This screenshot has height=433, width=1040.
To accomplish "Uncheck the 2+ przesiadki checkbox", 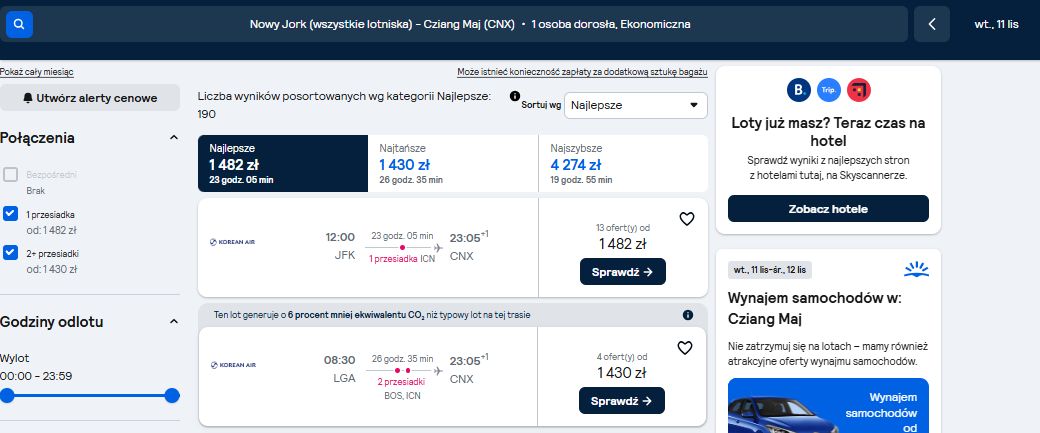I will click(x=11, y=253).
